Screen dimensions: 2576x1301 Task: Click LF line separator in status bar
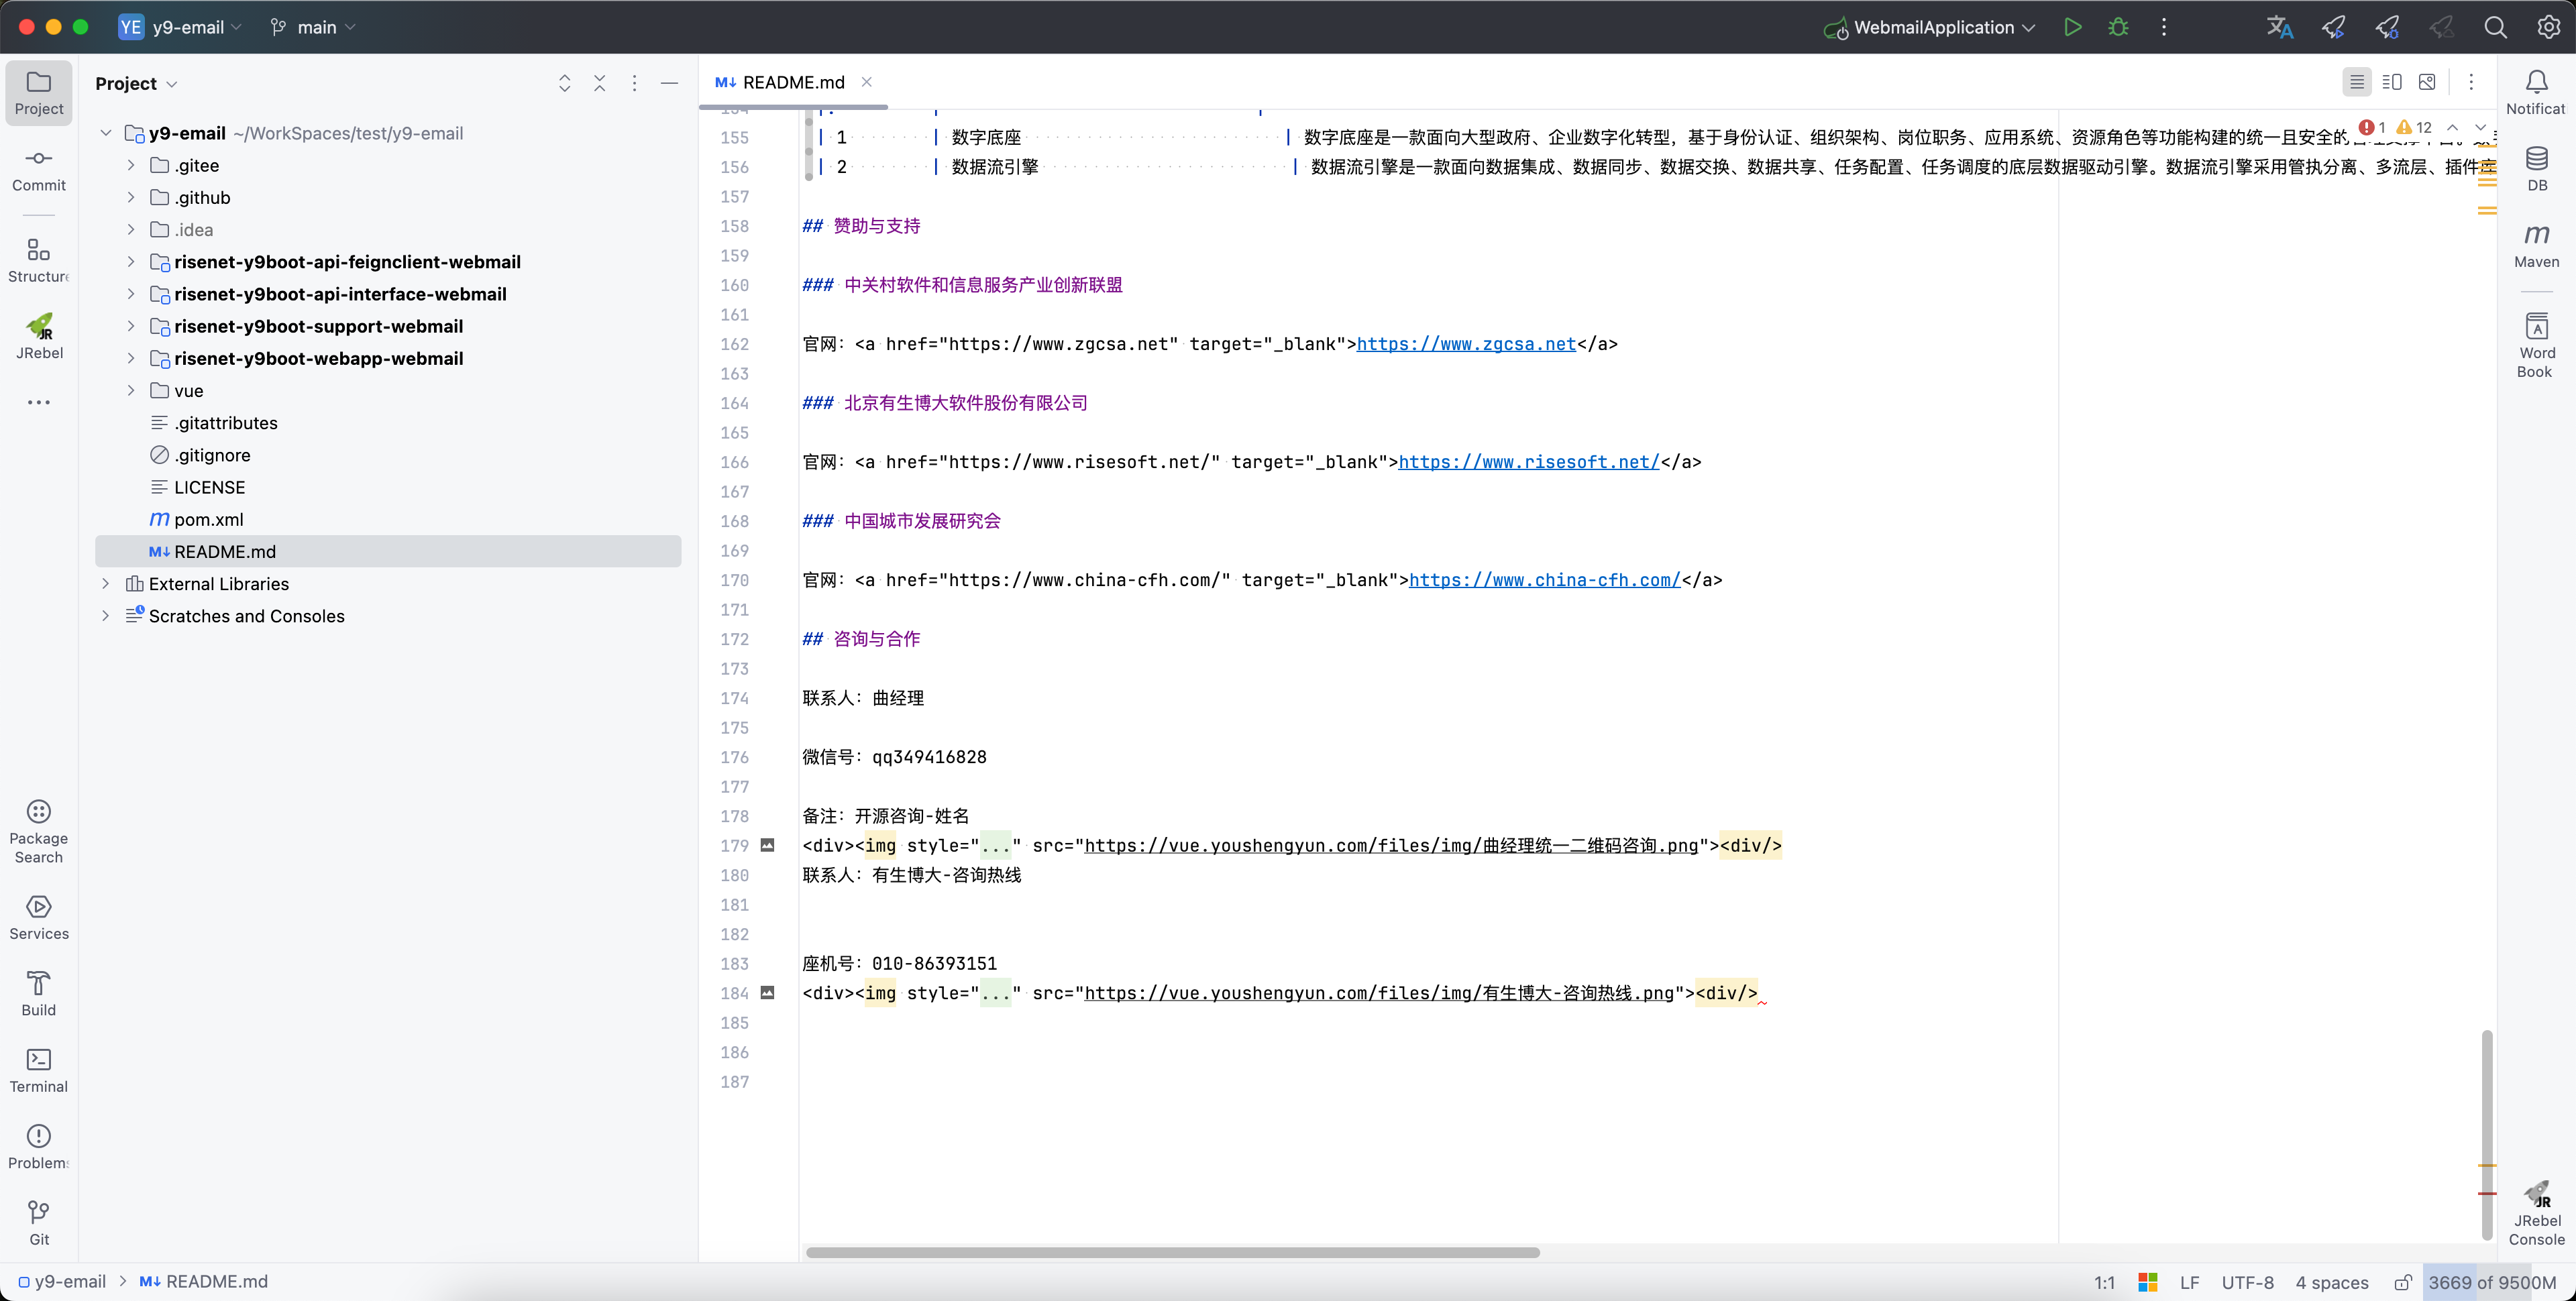(x=2189, y=1282)
